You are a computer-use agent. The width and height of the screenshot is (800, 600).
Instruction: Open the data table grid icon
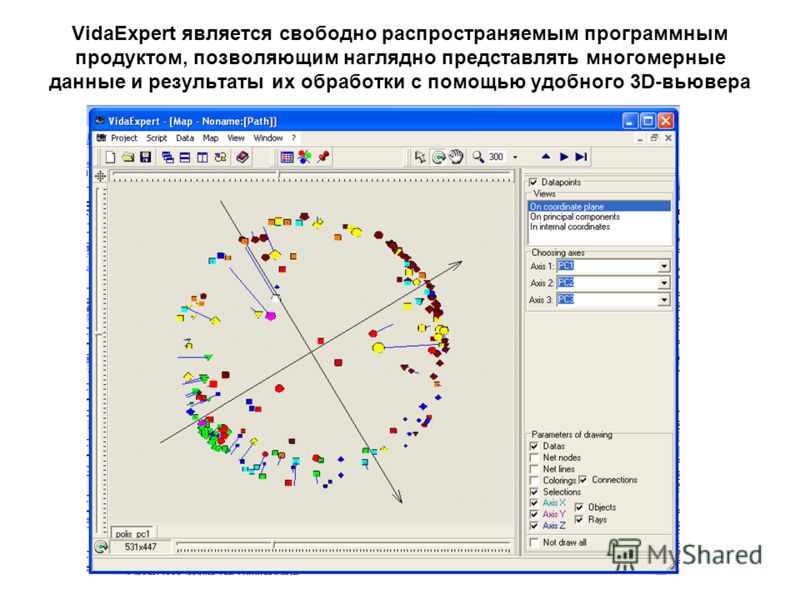point(287,157)
